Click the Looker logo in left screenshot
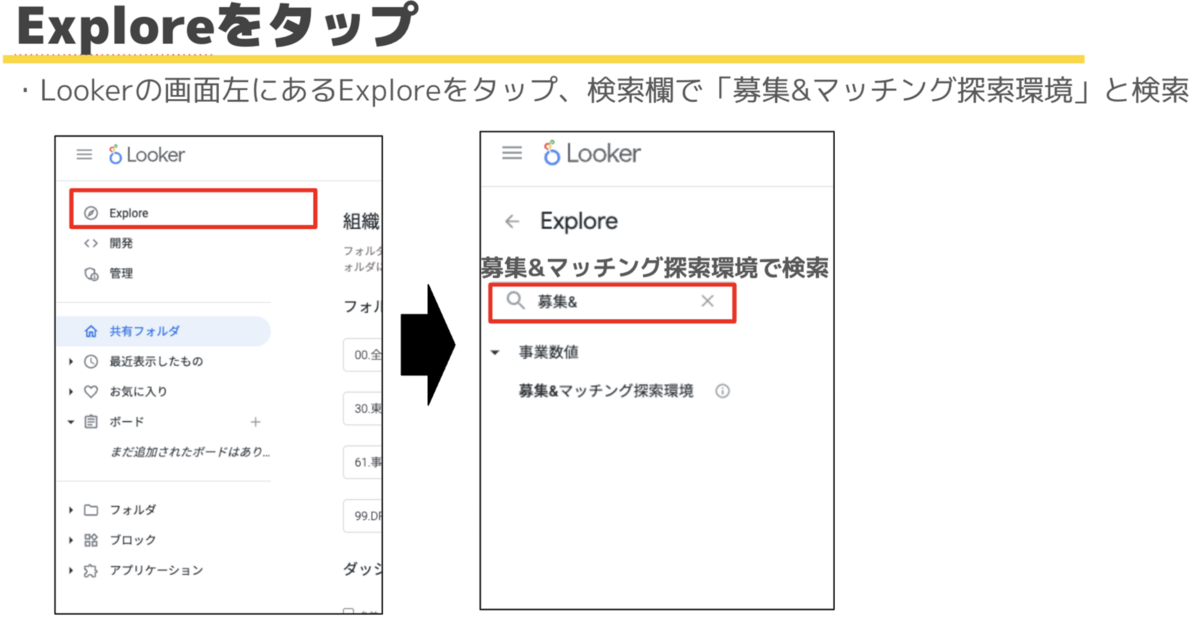 (x=146, y=155)
